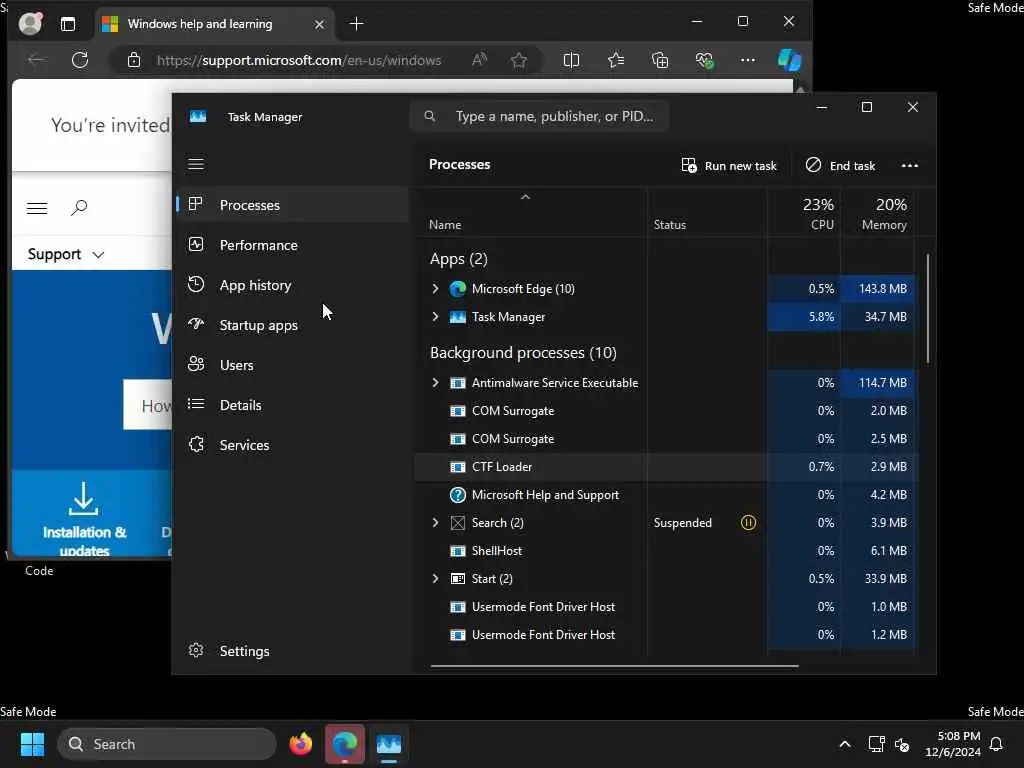This screenshot has height=768, width=1024.
Task: Open the Copilot icon in Edge
Action: point(789,60)
